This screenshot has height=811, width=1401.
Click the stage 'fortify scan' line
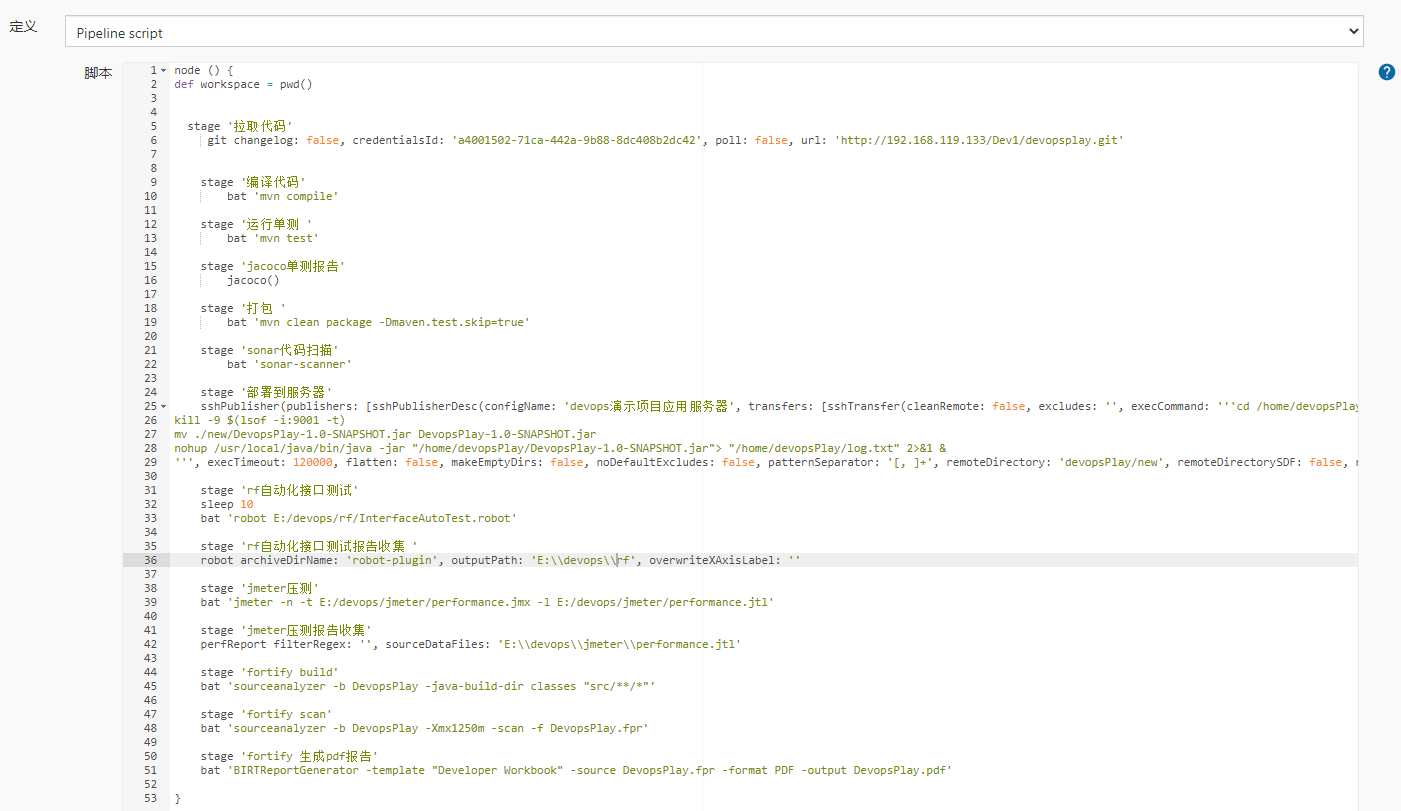266,714
